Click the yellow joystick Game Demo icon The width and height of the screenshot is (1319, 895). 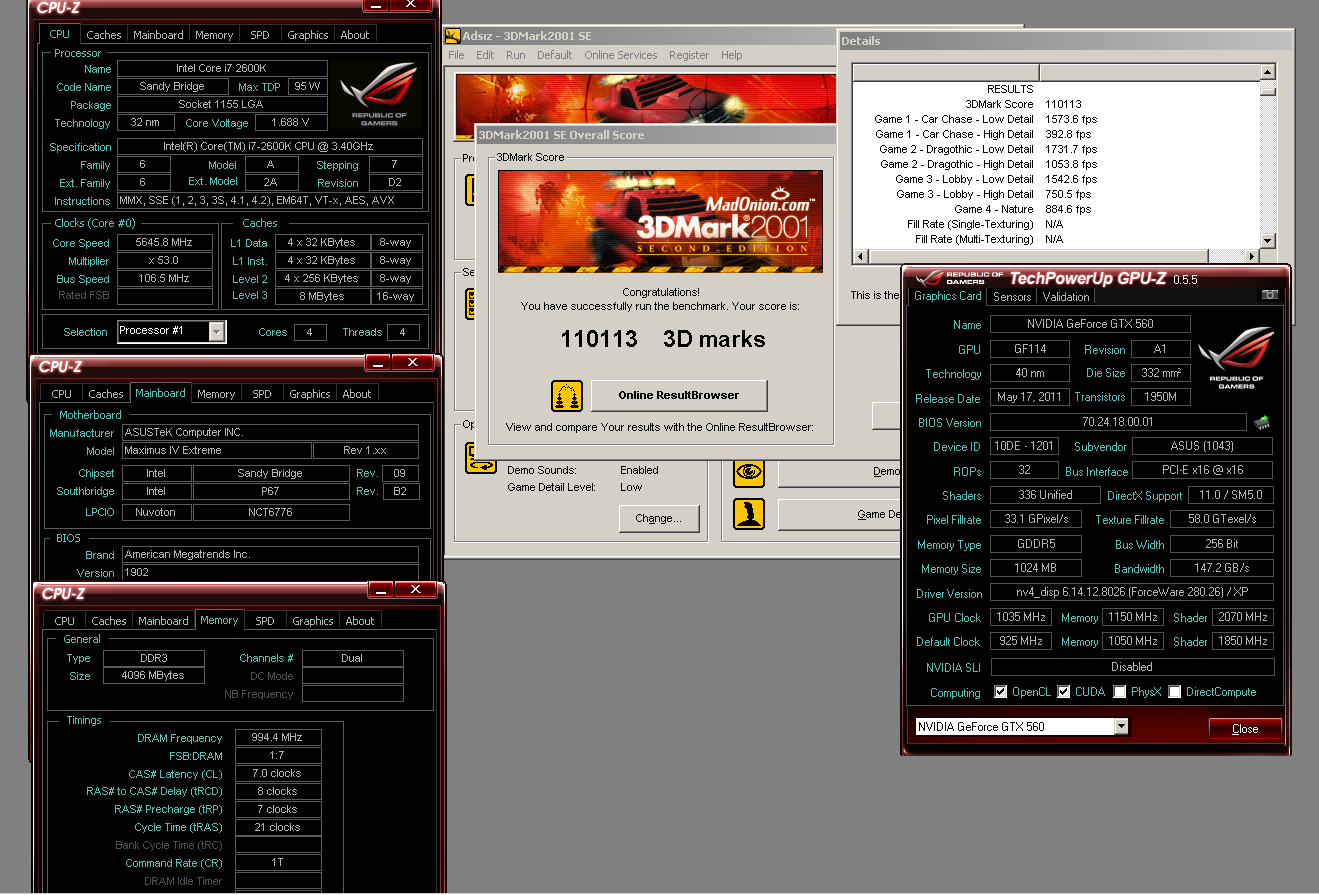point(749,514)
